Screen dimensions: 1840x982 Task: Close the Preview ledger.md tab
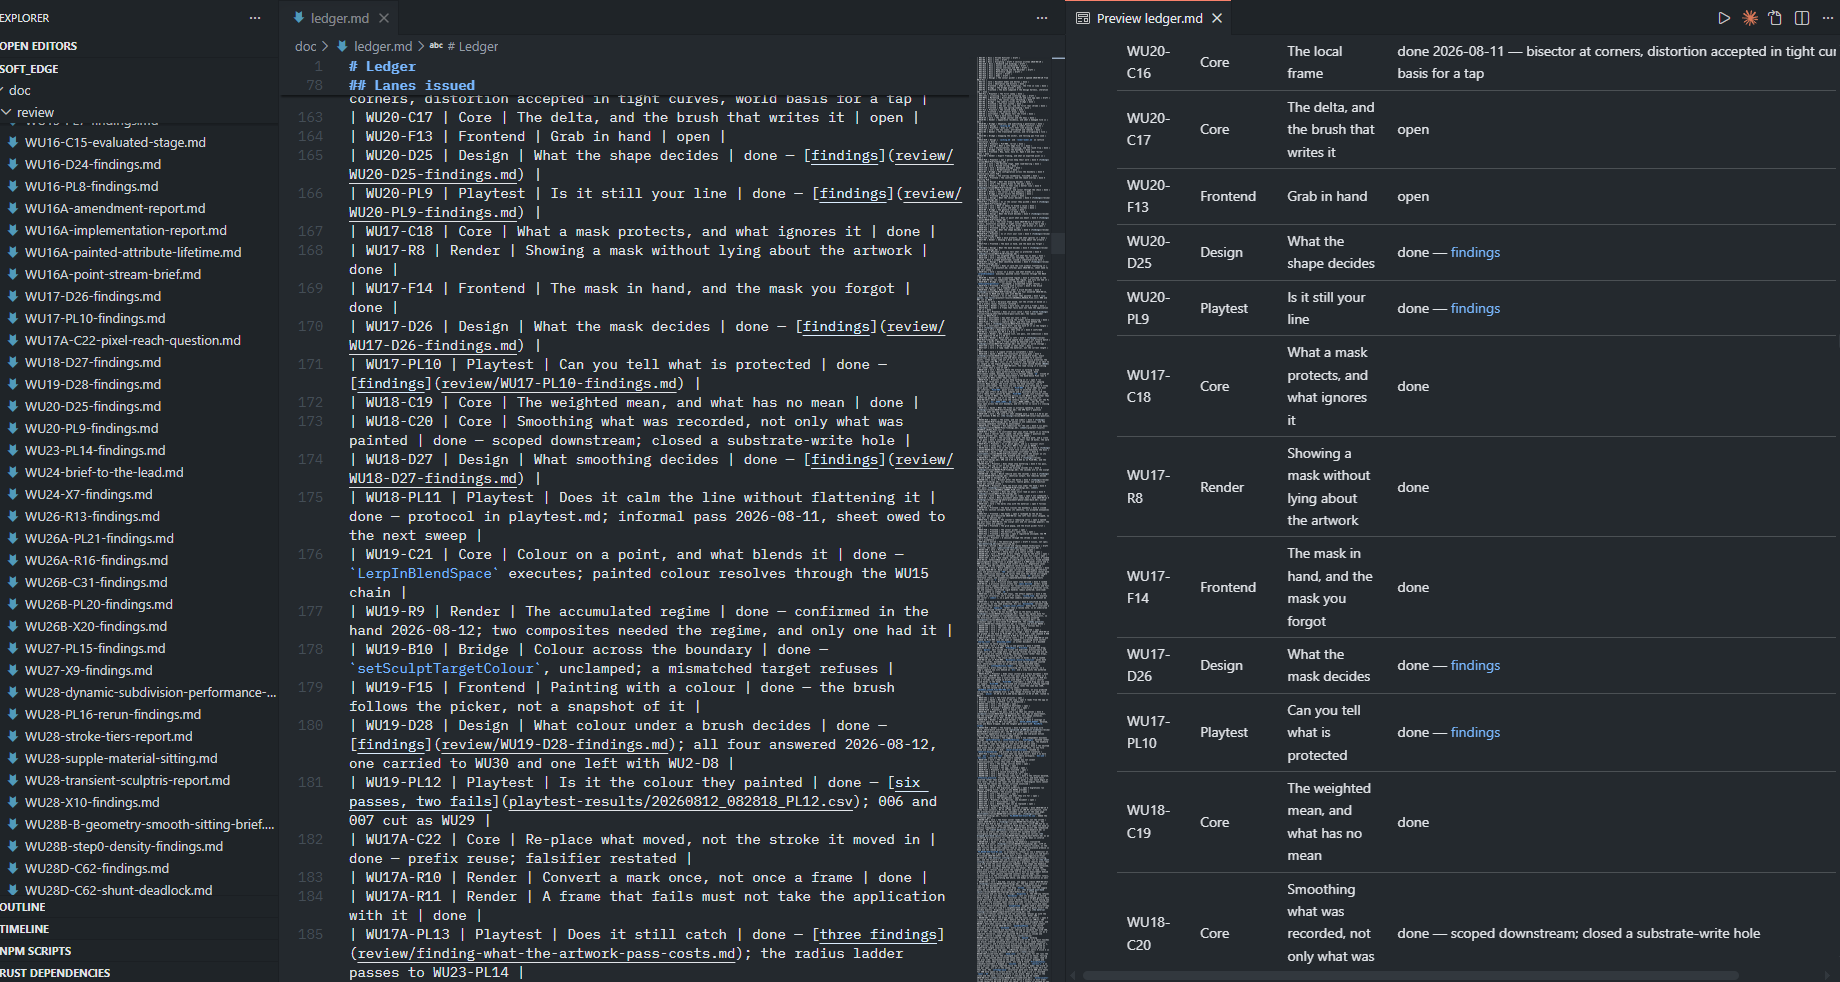click(1217, 18)
